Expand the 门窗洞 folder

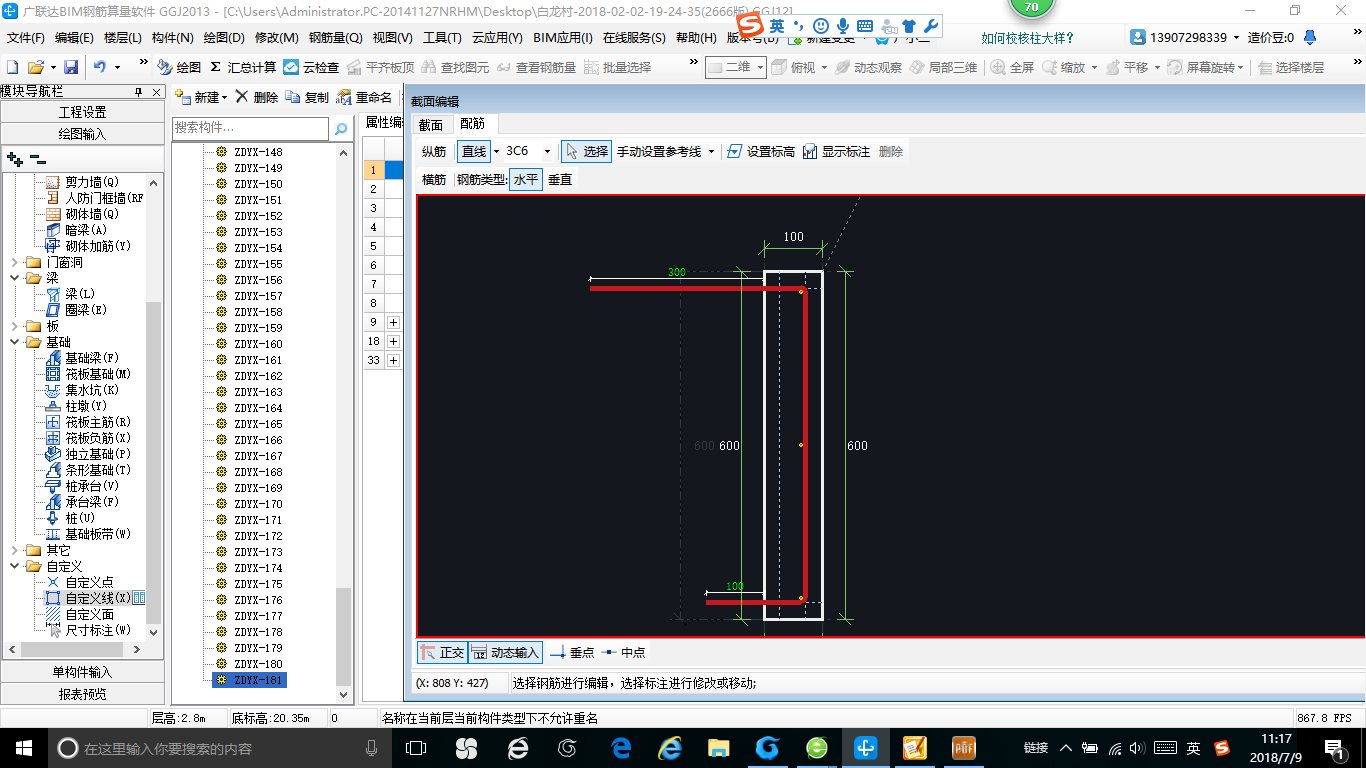(14, 262)
